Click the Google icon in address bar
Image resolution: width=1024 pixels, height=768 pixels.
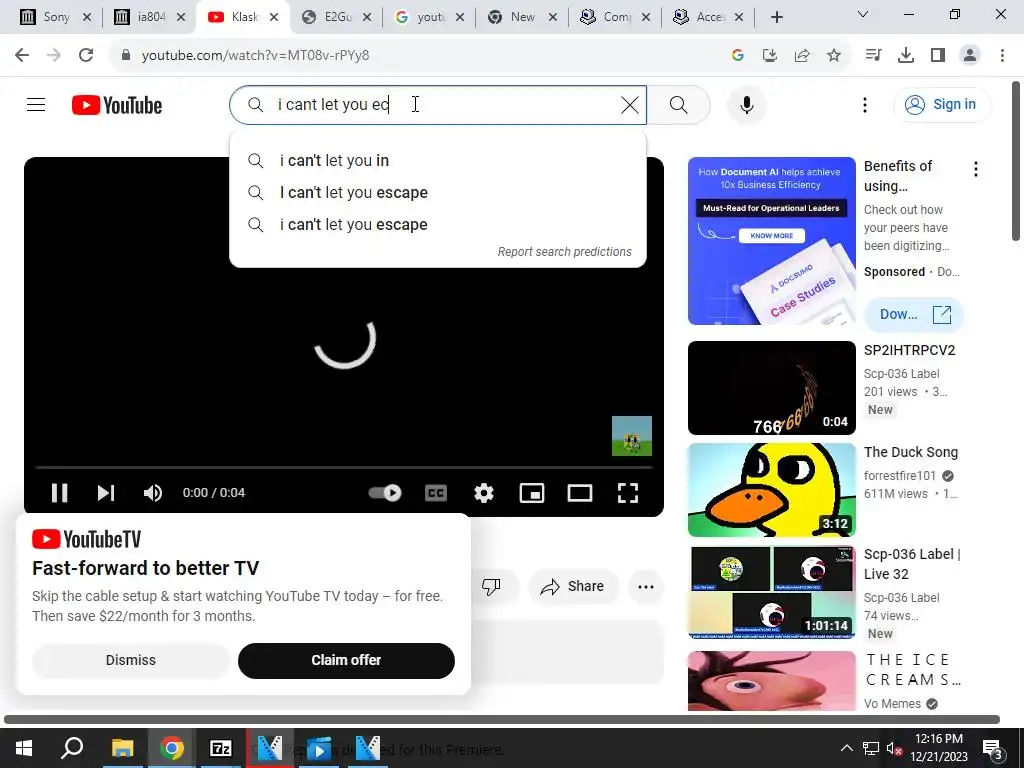pos(737,56)
